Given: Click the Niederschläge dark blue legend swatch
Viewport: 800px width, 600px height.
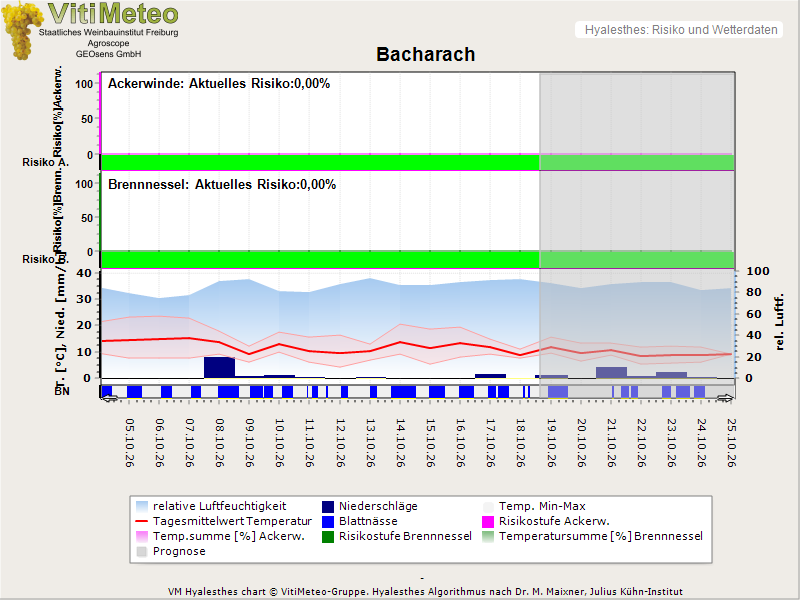Looking at the screenshot, I should tap(328, 507).
